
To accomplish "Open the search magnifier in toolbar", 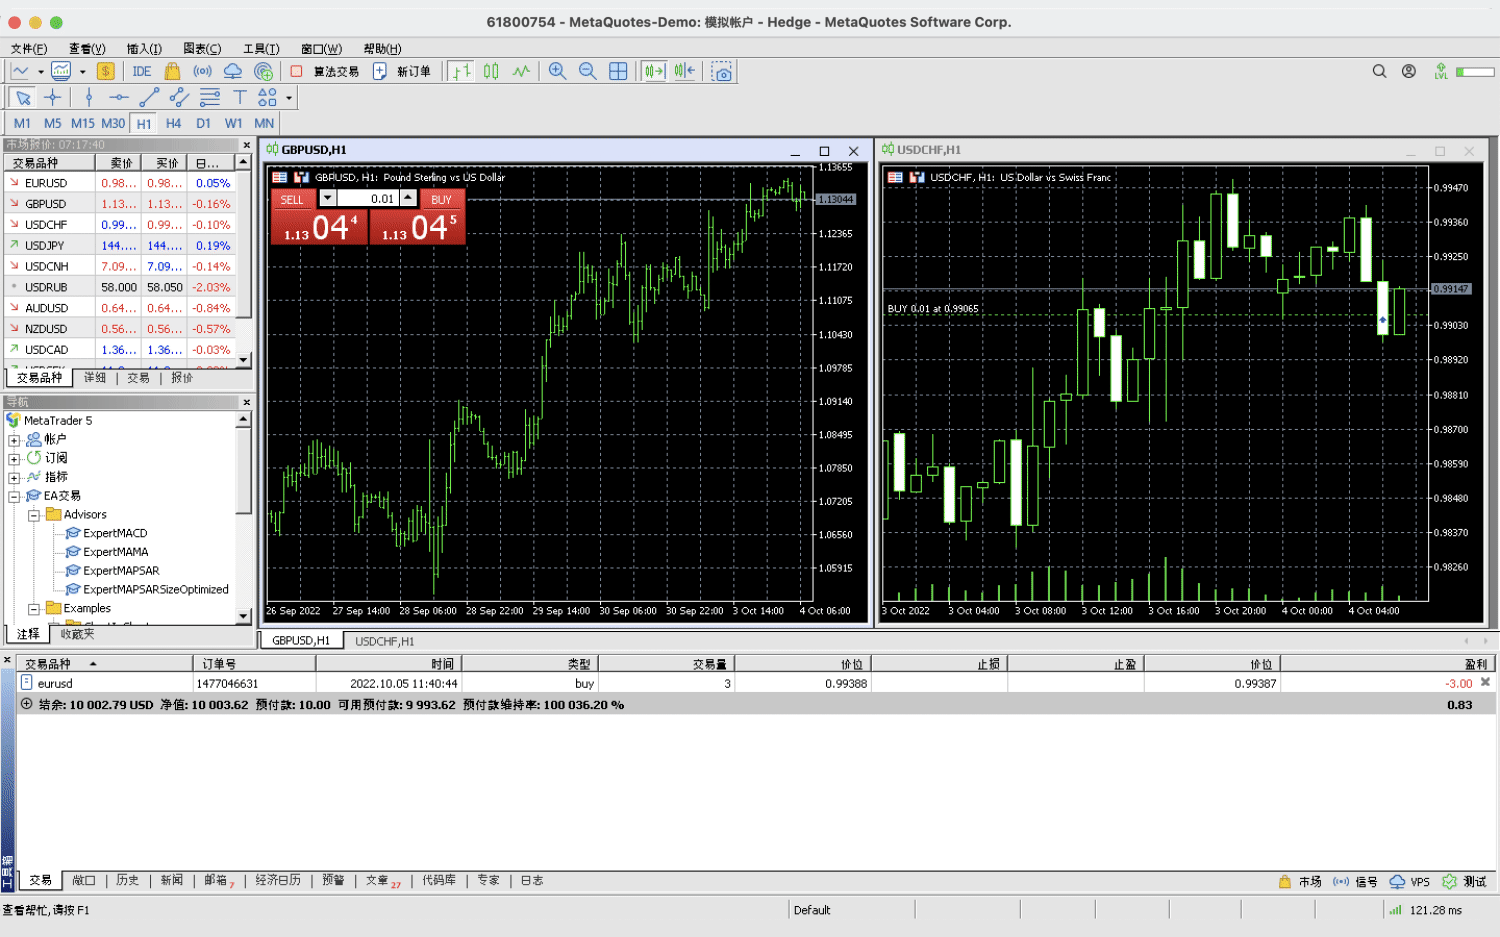I will [1379, 71].
